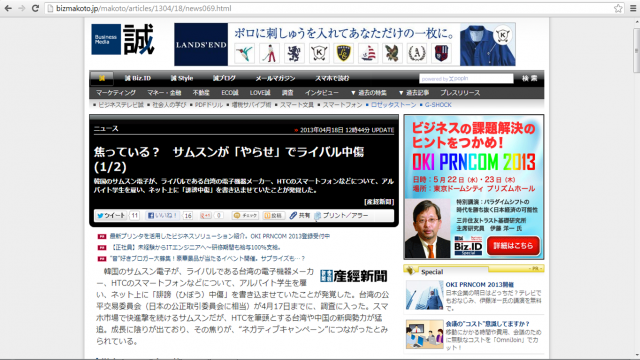The width and height of the screenshot is (640, 360).
Task: Click the LANDS' END brand logo
Action: [x=201, y=44]
